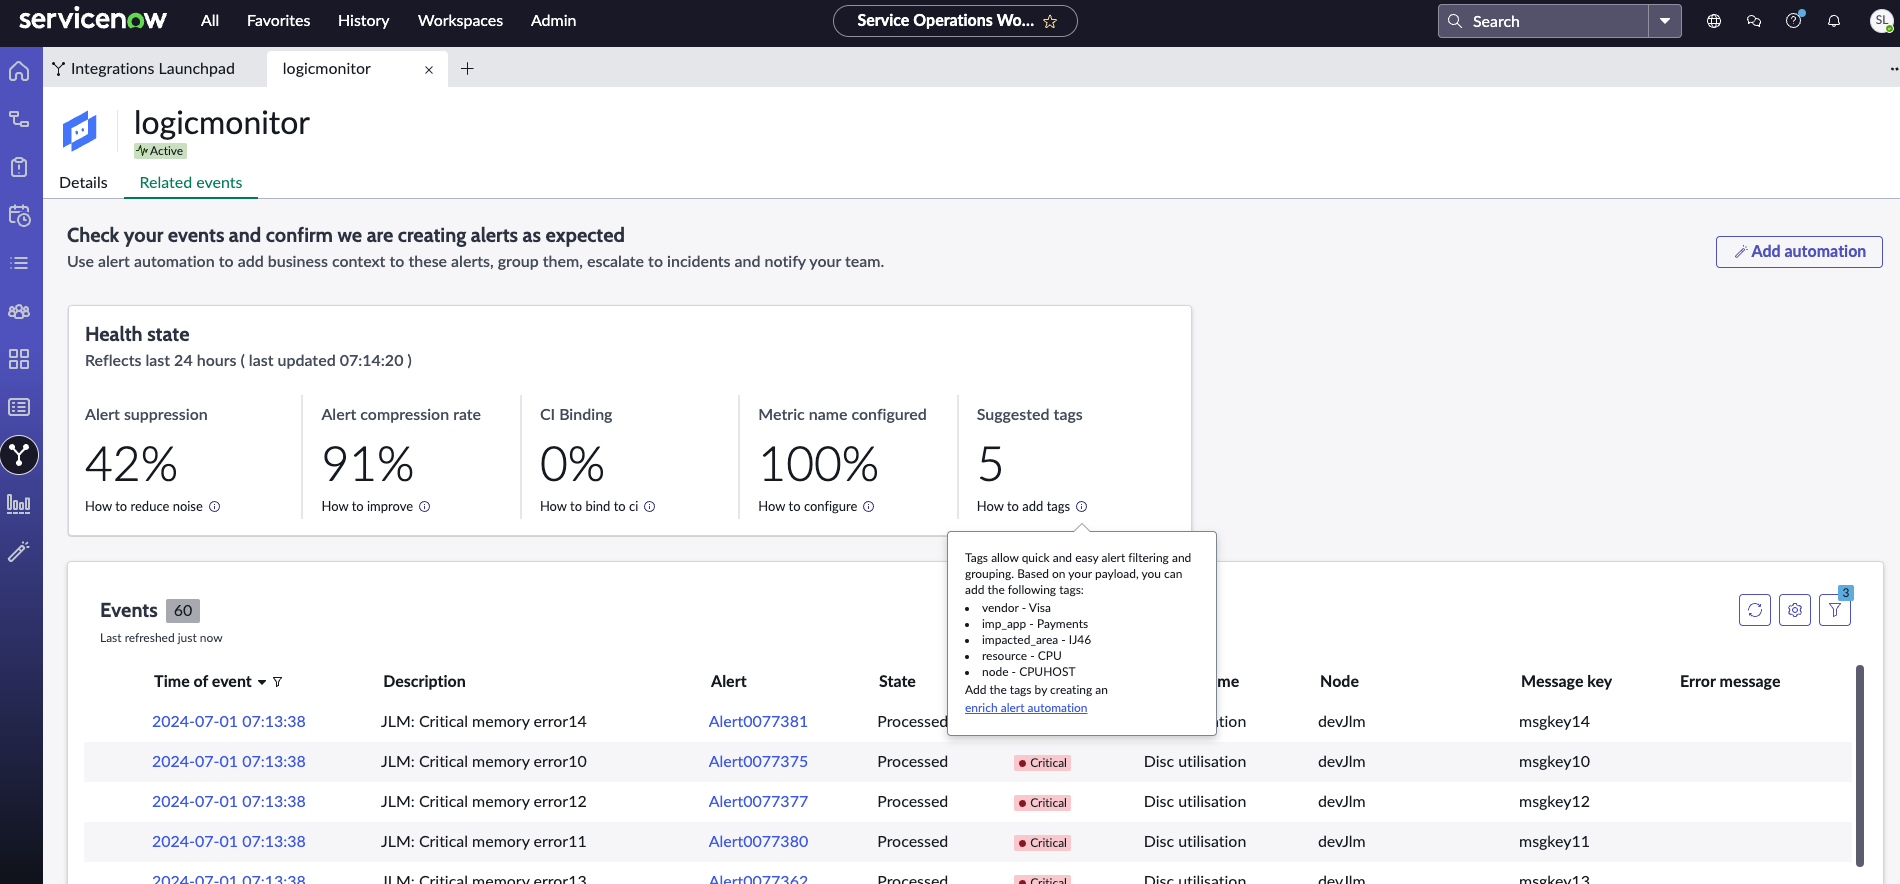Open the Workspaces menu

click(460, 21)
